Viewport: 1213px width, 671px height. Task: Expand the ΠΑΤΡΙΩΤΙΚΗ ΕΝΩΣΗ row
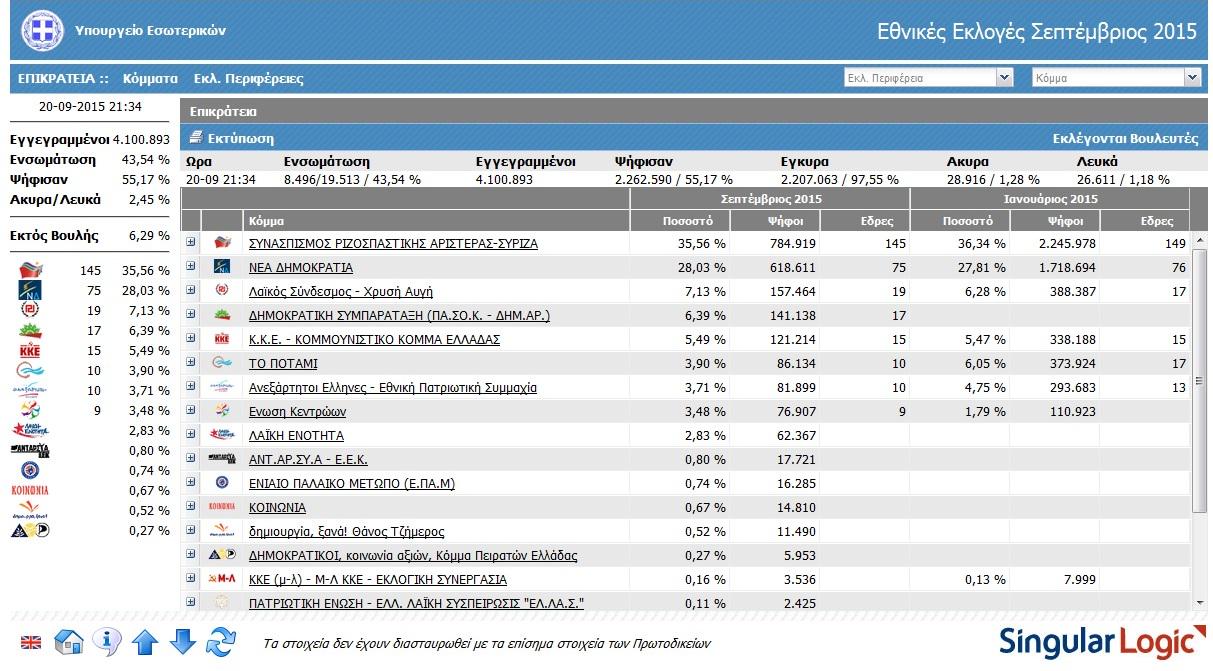pos(190,602)
